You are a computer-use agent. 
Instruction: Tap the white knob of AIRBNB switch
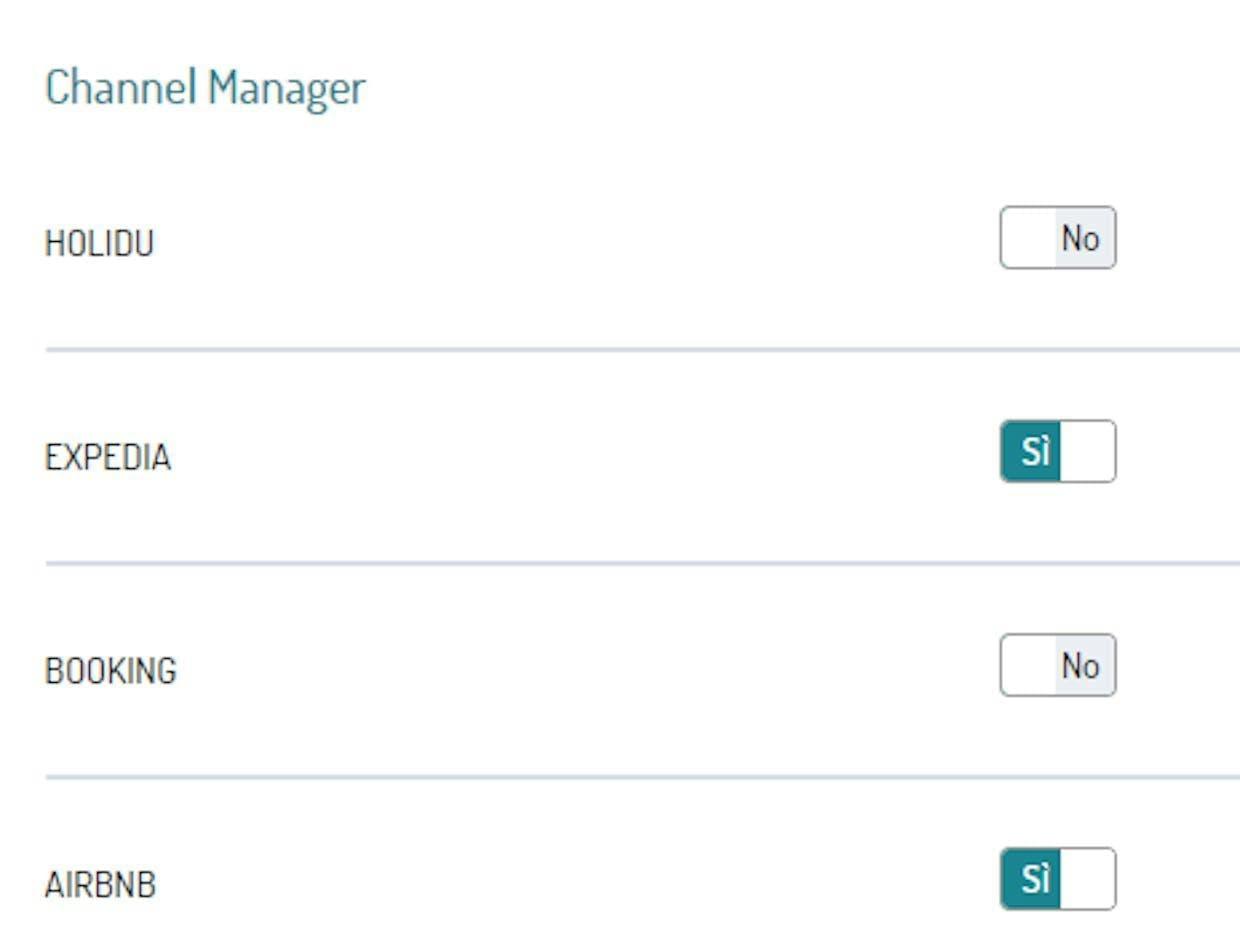(x=1087, y=880)
